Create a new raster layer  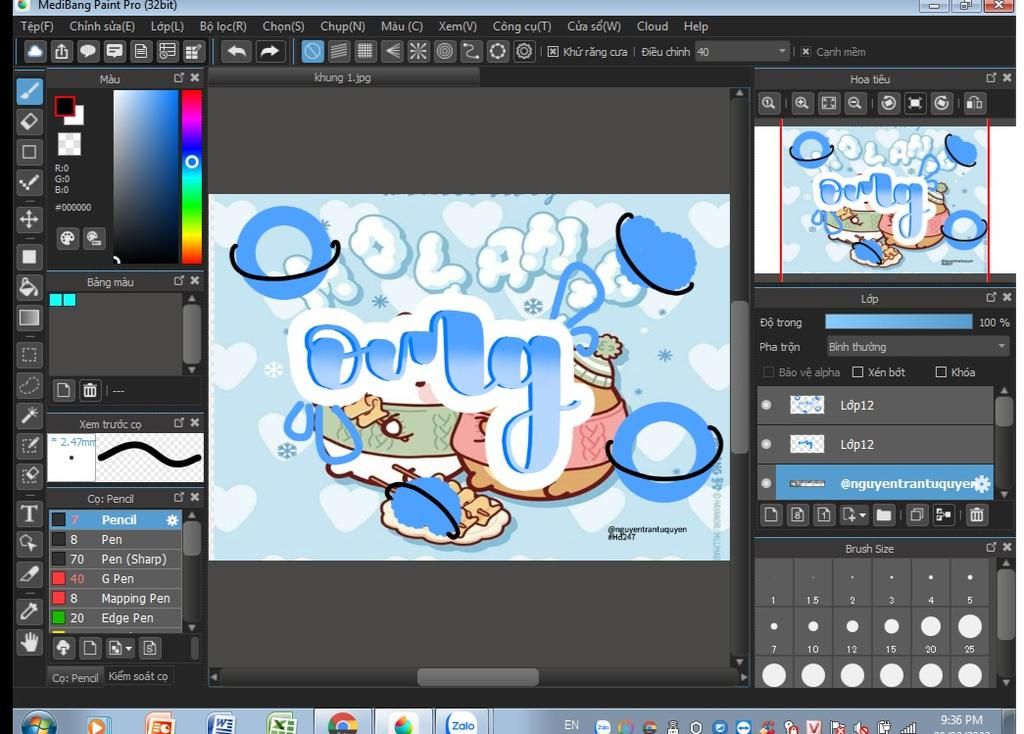pos(771,515)
